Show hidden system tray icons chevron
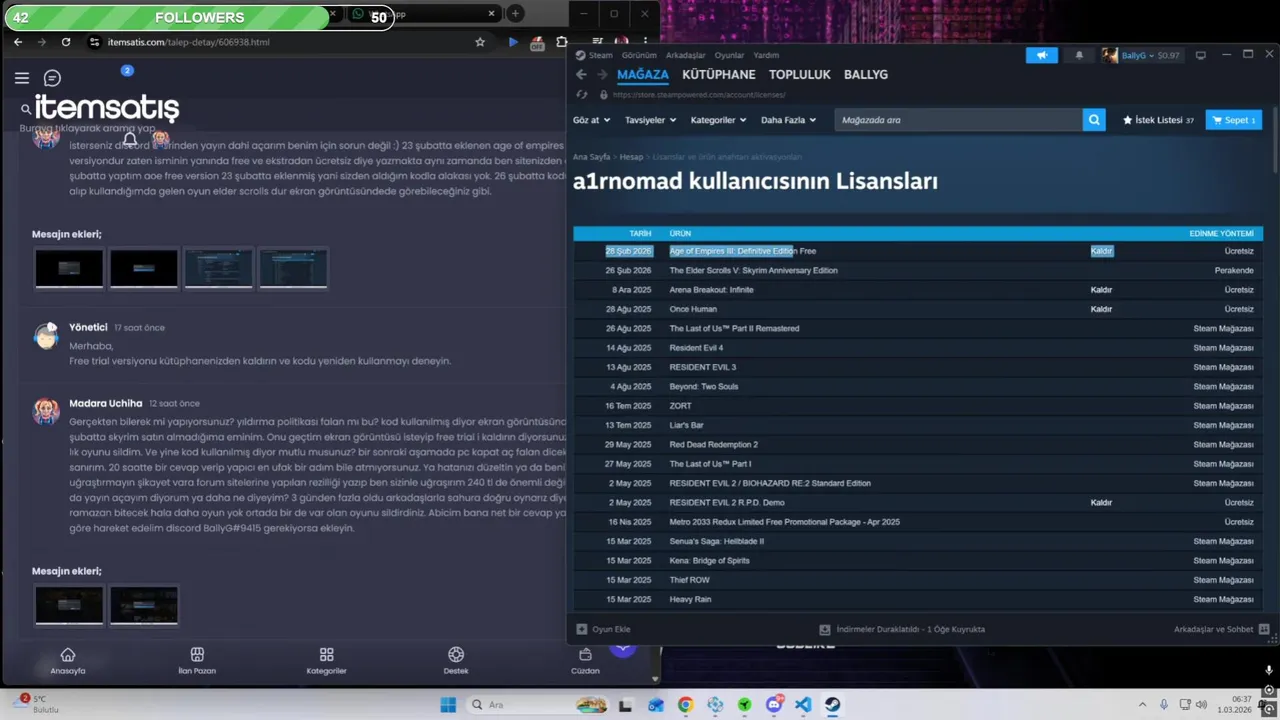Image resolution: width=1280 pixels, height=720 pixels. point(1143,704)
